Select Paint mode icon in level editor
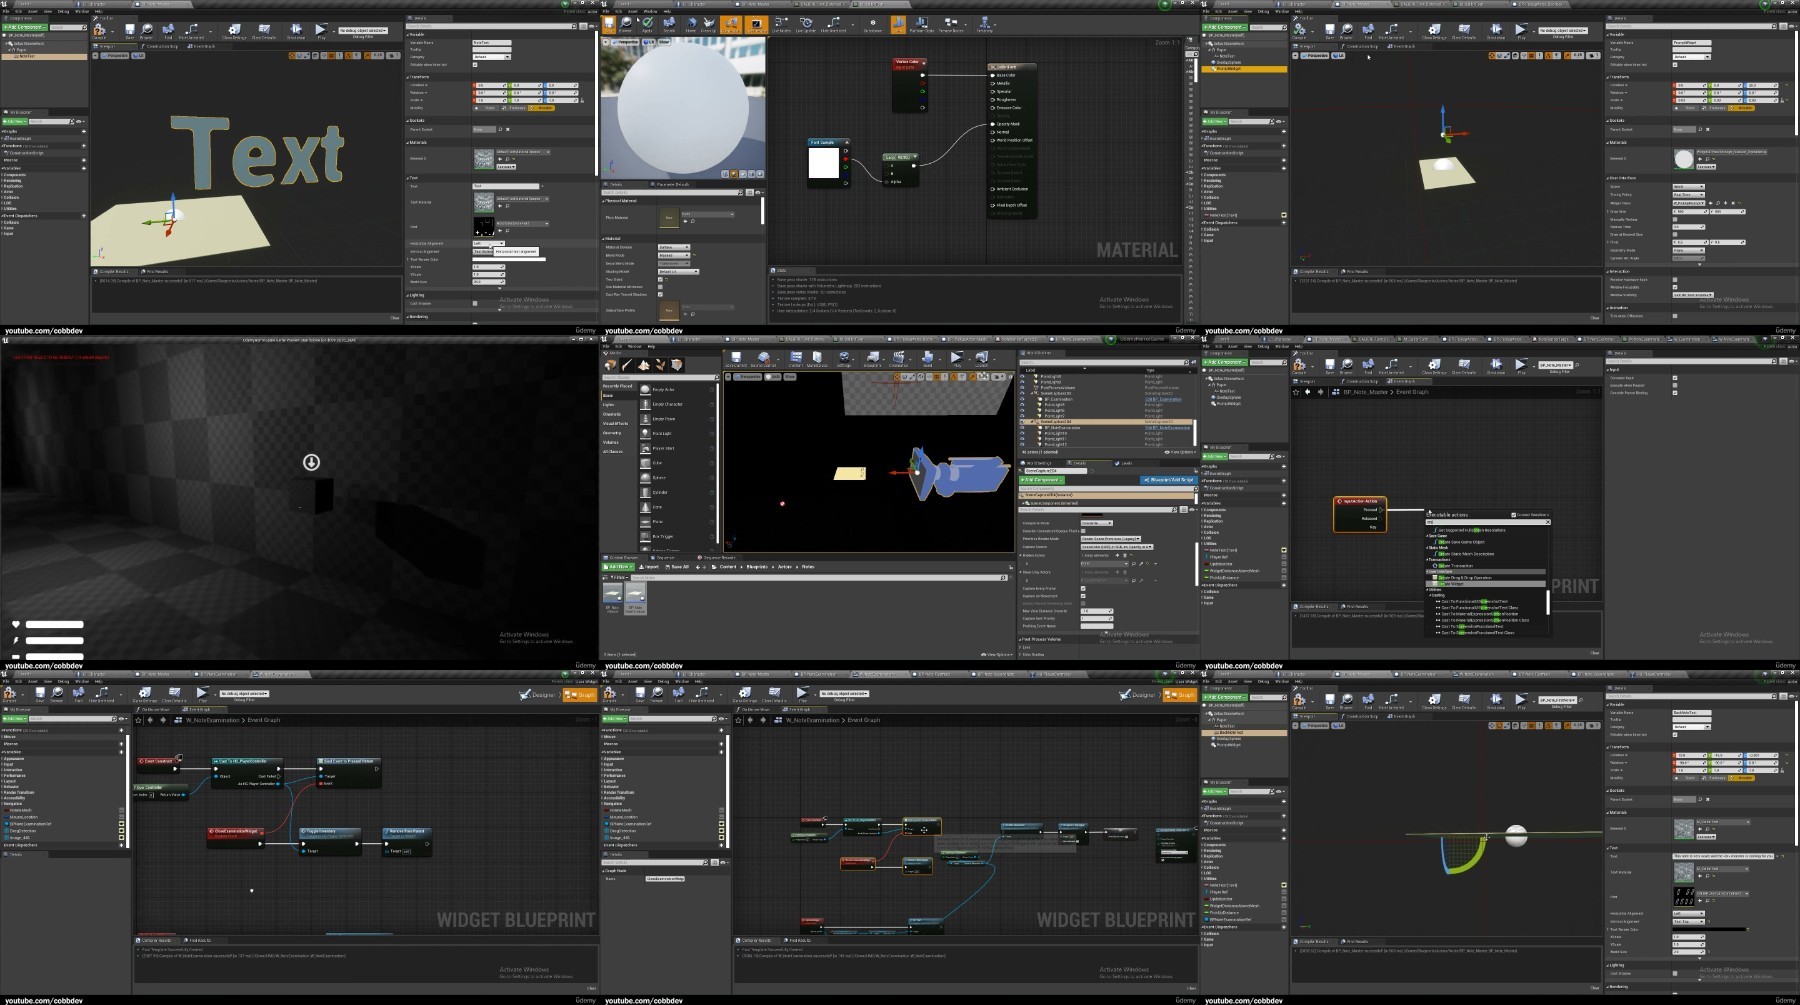 click(x=627, y=365)
